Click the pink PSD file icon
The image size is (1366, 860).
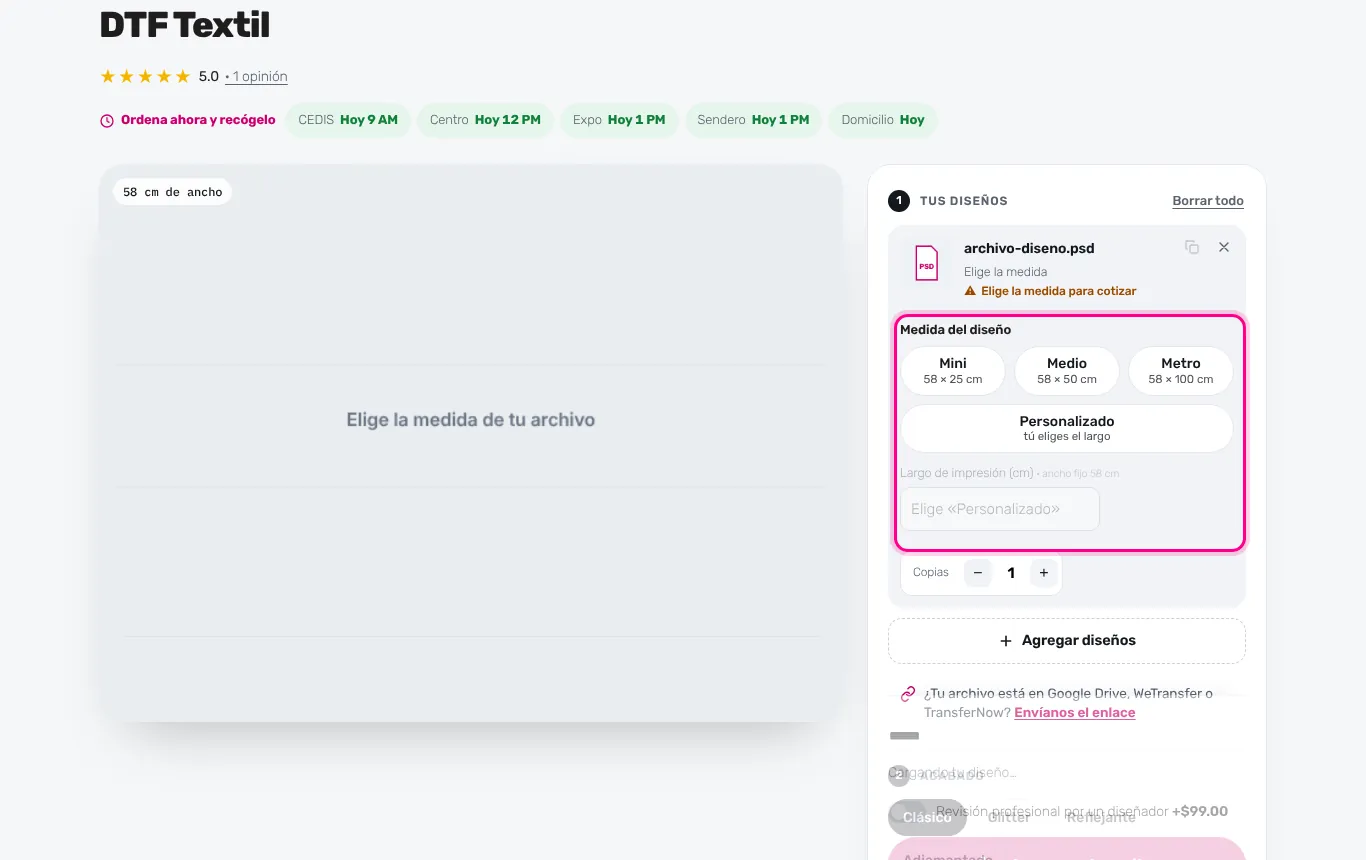(x=927, y=264)
